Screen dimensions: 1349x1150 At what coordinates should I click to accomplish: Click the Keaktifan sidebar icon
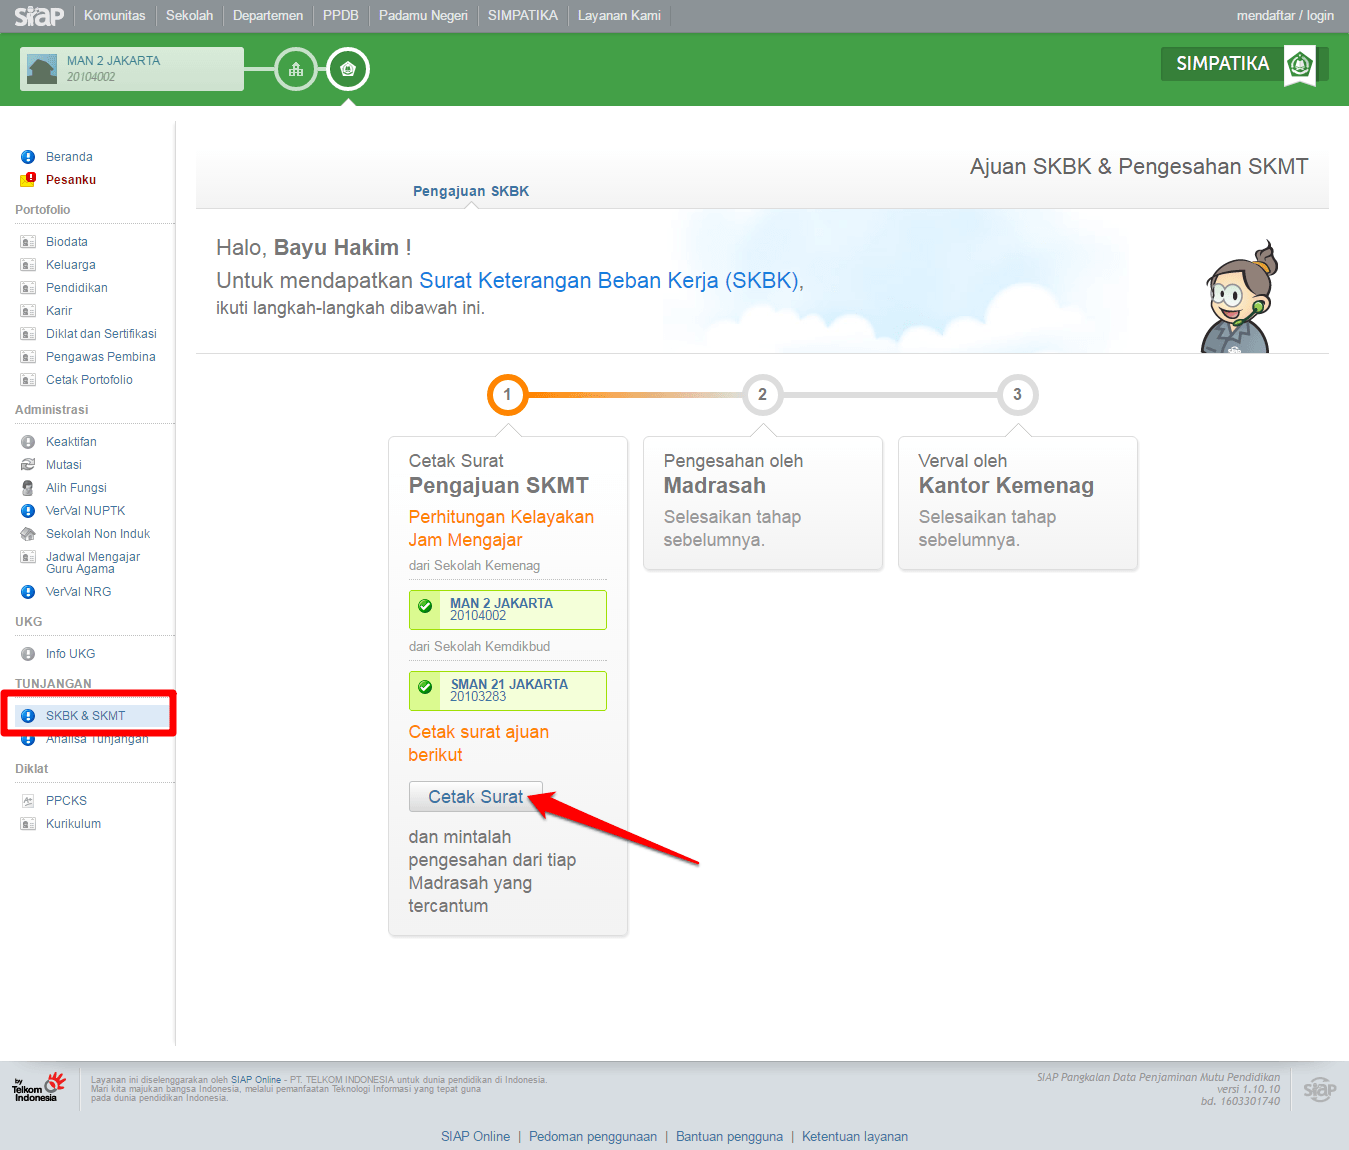pyautogui.click(x=28, y=442)
